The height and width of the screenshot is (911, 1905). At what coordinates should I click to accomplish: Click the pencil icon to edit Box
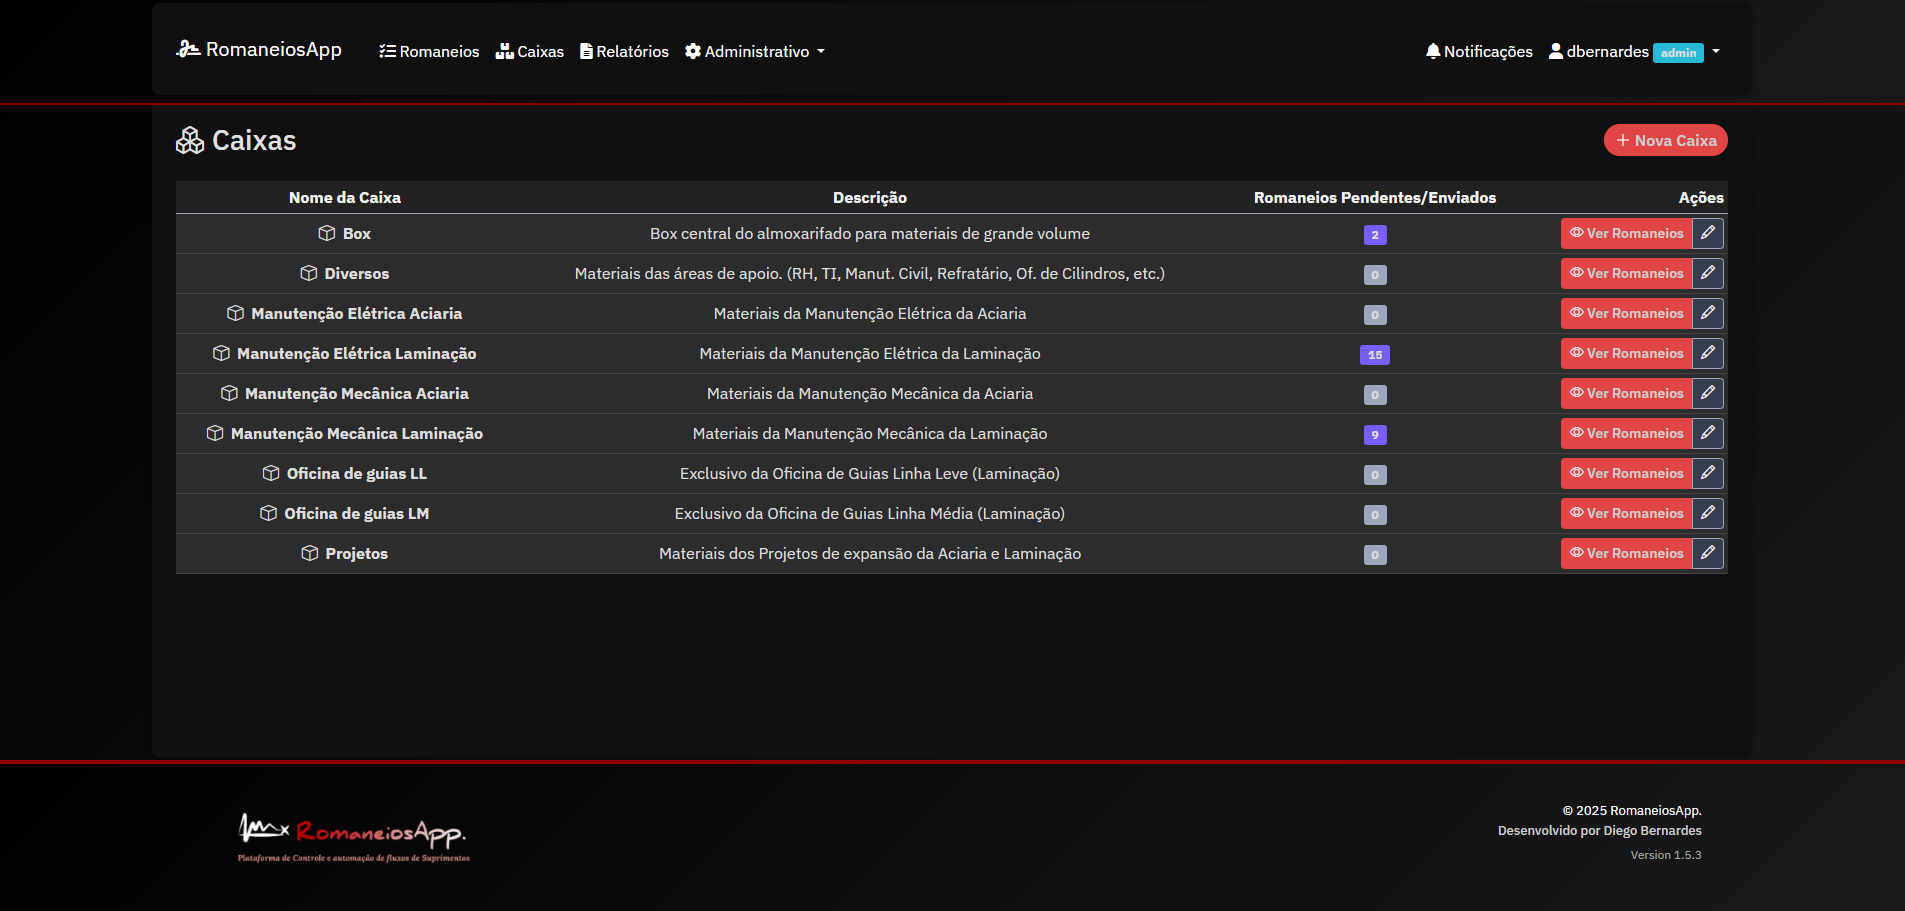(x=1709, y=233)
